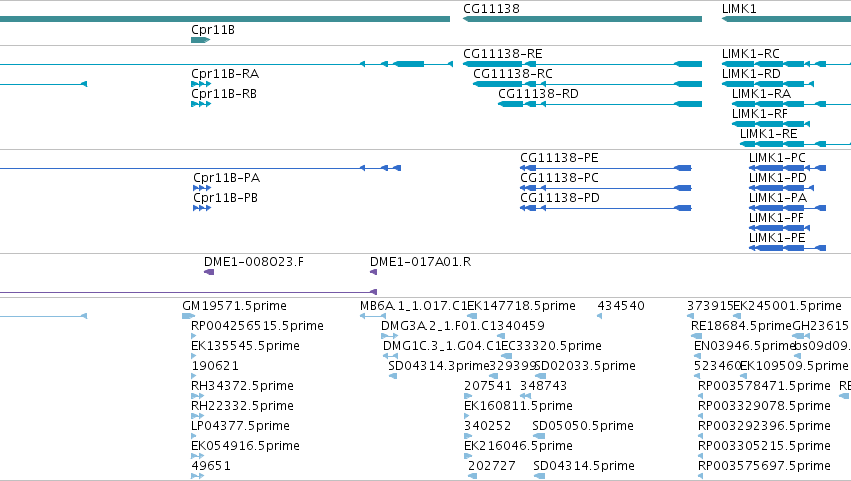This screenshot has width=851, height=481.
Task: Select protein LIMK1-PC
Action: pos(777,158)
